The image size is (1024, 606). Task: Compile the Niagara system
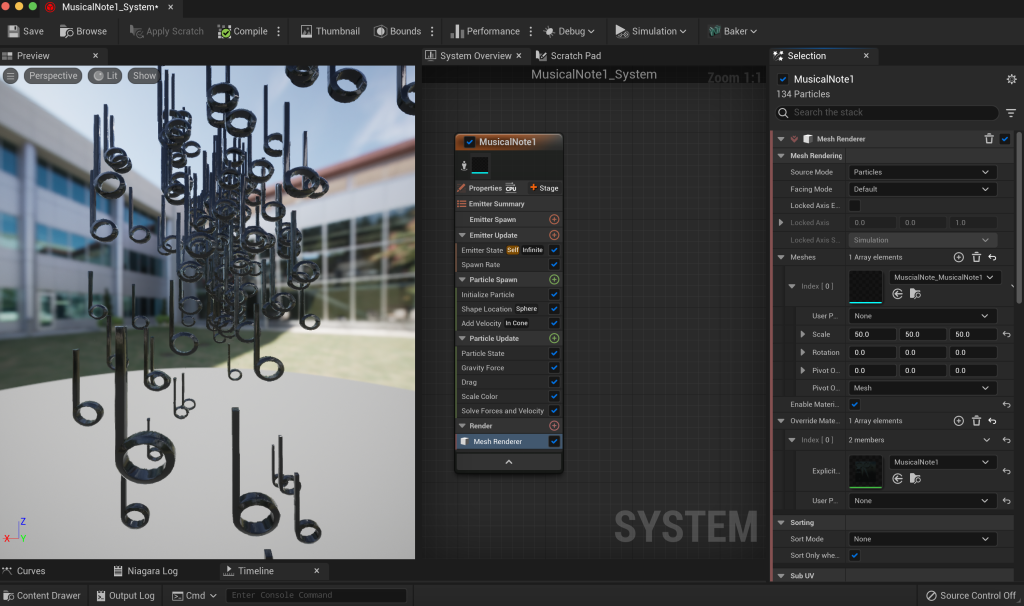click(x=242, y=31)
